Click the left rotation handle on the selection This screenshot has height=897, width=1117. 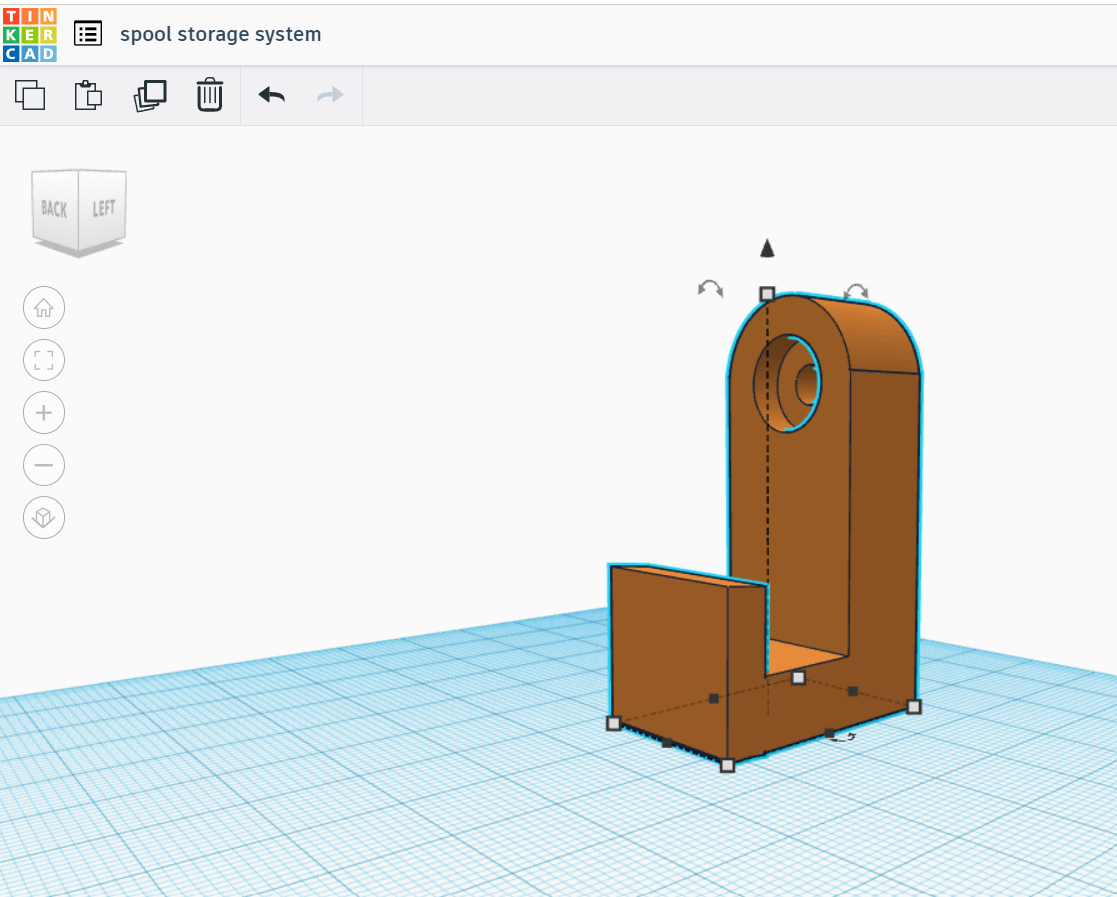(710, 288)
